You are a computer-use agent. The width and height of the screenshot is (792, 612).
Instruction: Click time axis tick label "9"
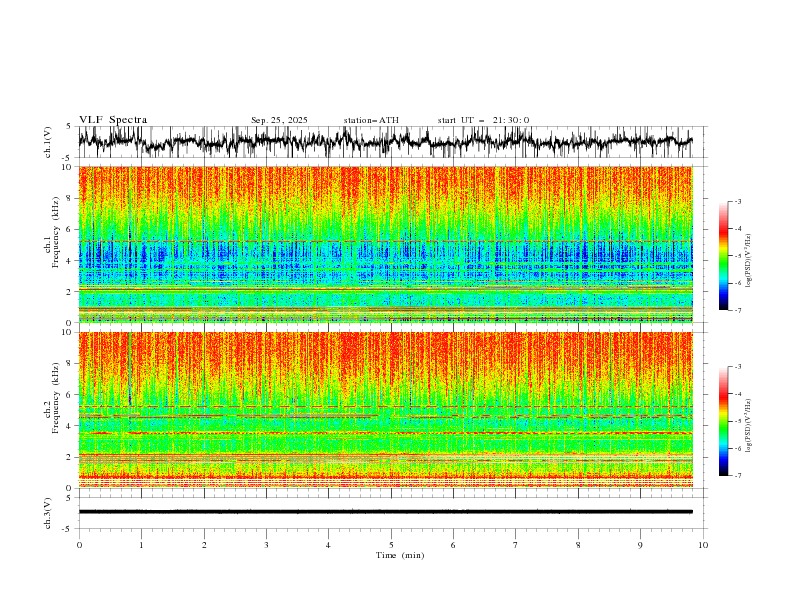[640, 545]
